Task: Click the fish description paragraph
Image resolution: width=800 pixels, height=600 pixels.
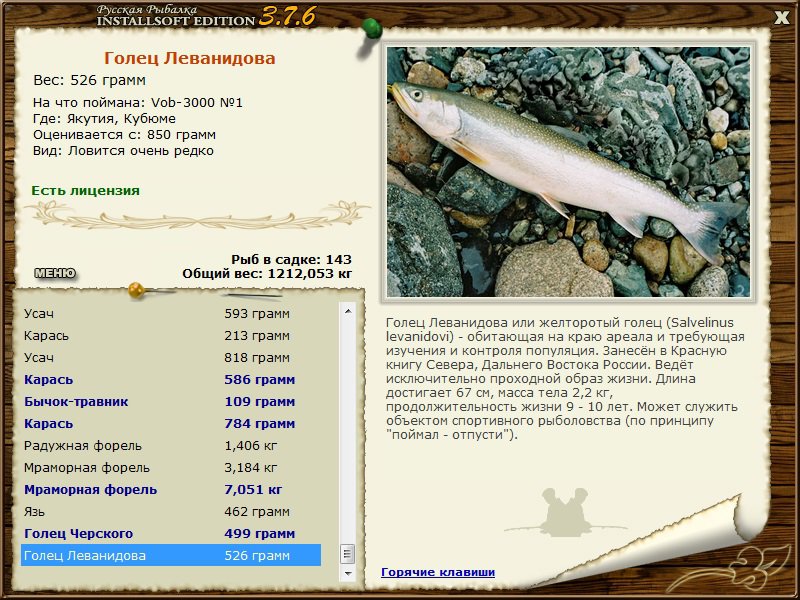Action: (565, 379)
